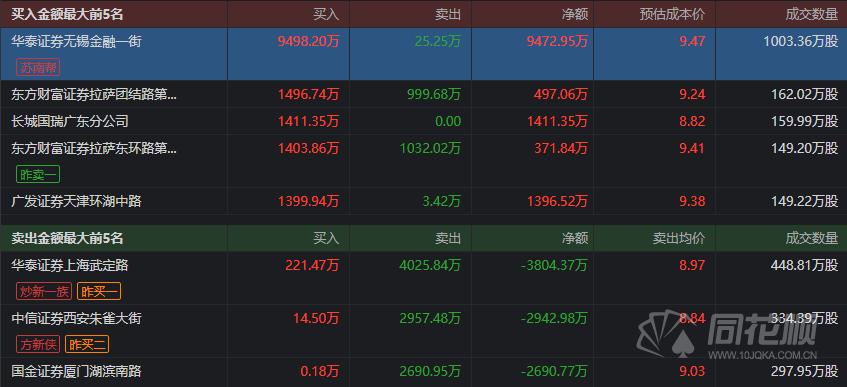Select 长城国瑞广东分公司 row name
847x387 pixels.
click(70, 121)
